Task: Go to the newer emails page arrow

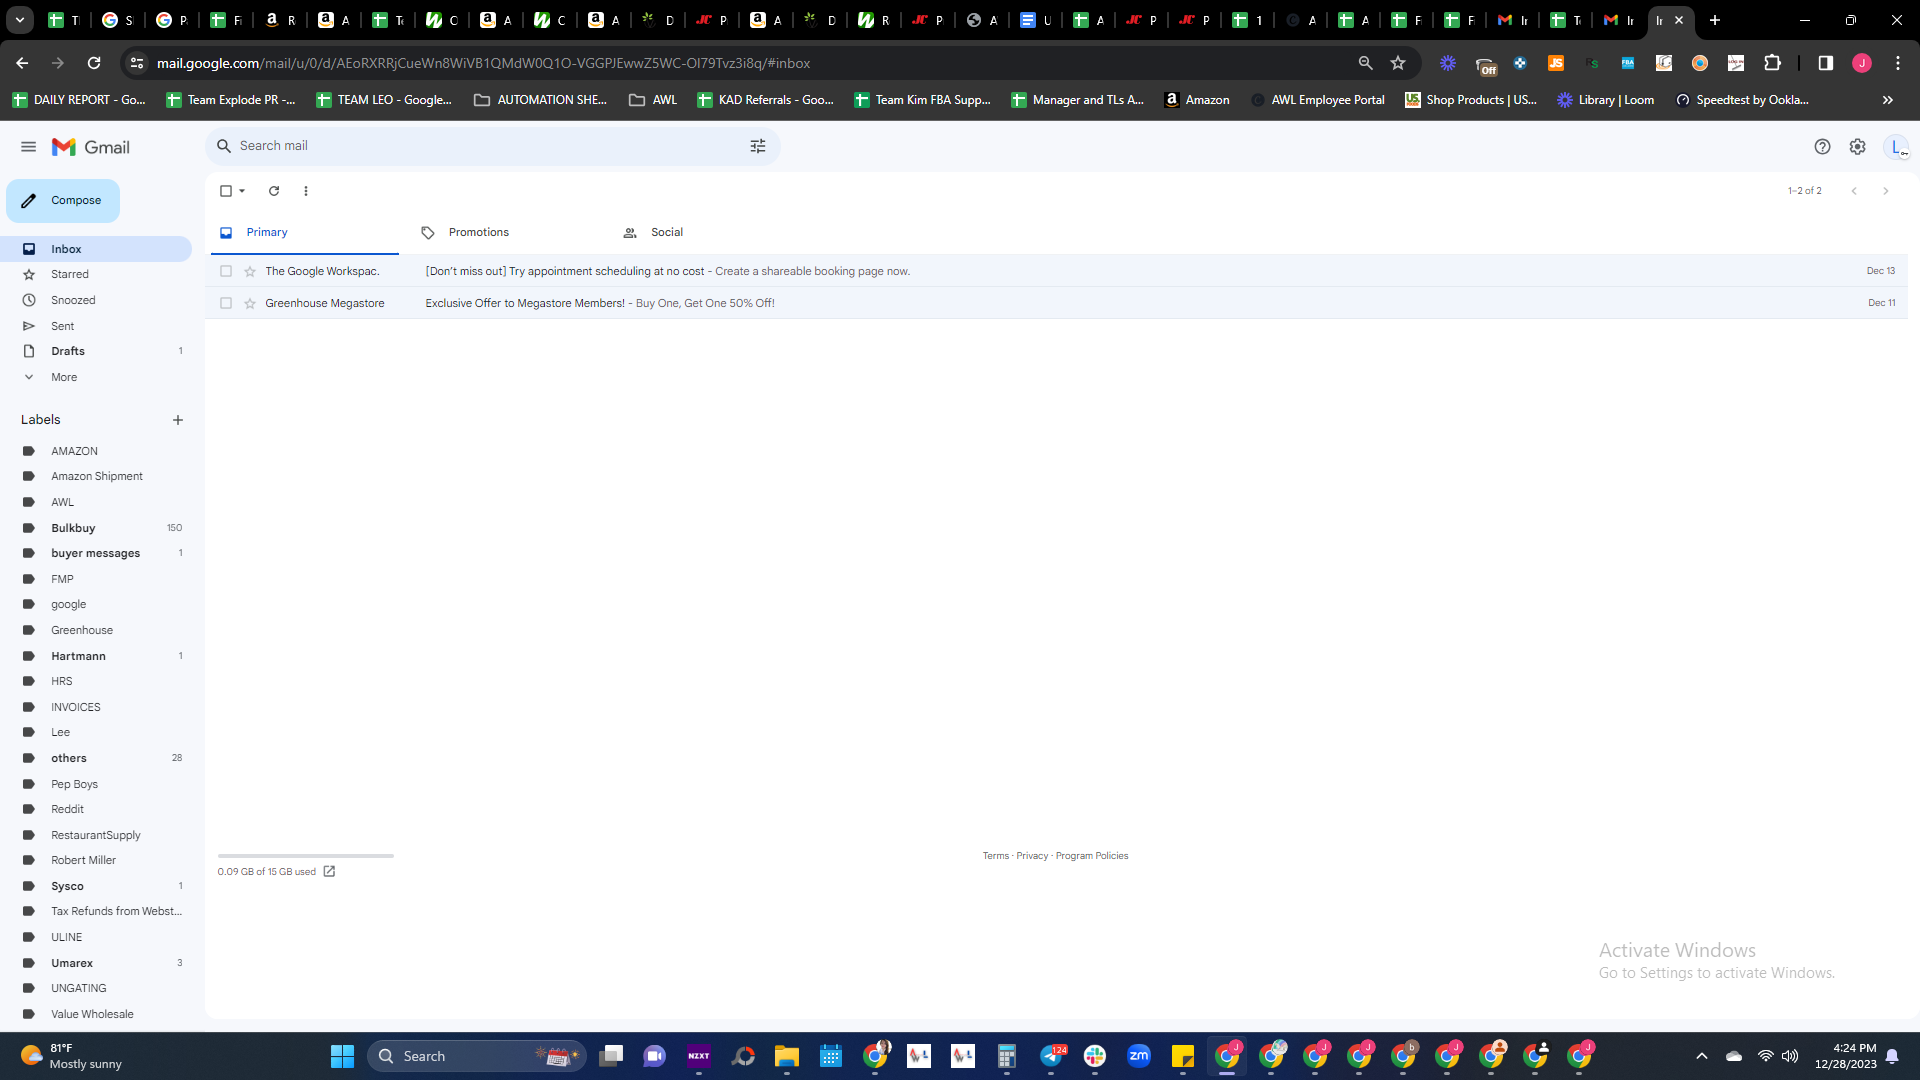Action: coord(1854,191)
